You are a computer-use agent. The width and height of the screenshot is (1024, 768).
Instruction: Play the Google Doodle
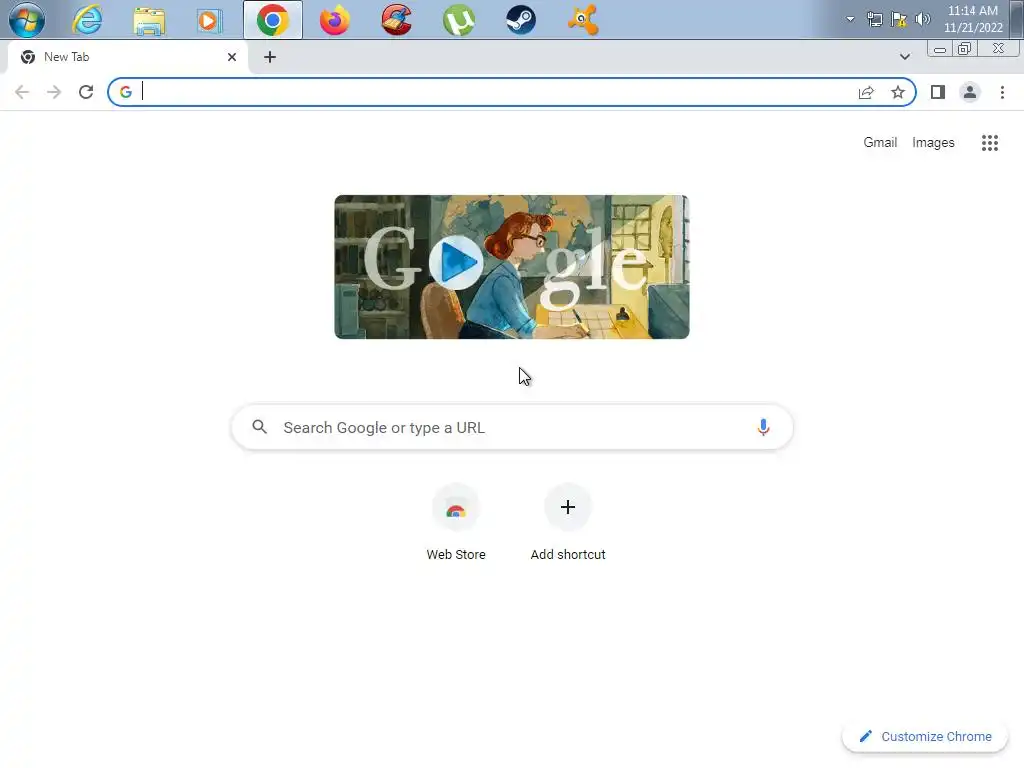tap(456, 263)
